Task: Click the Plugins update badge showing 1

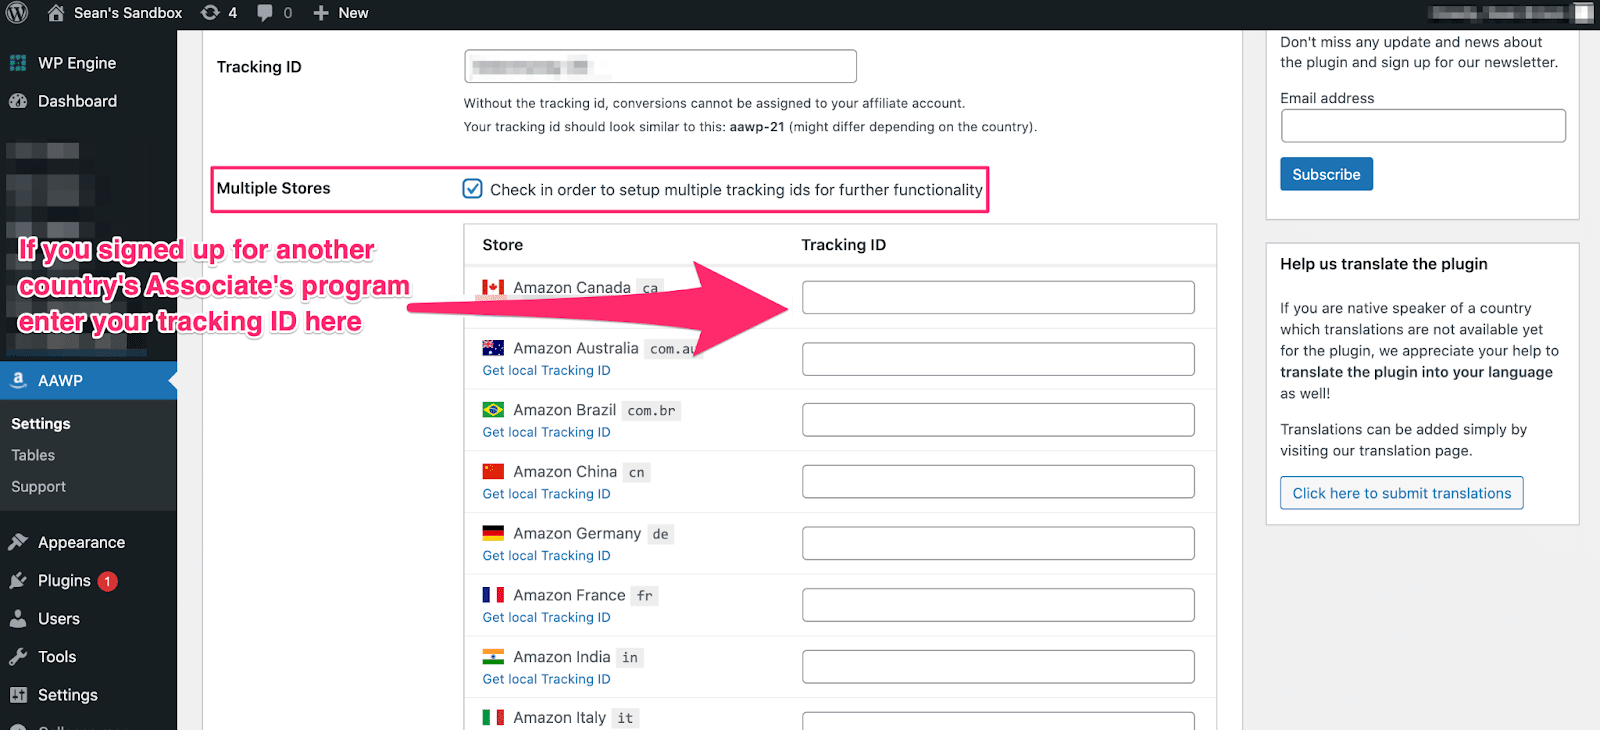Action: [x=108, y=581]
